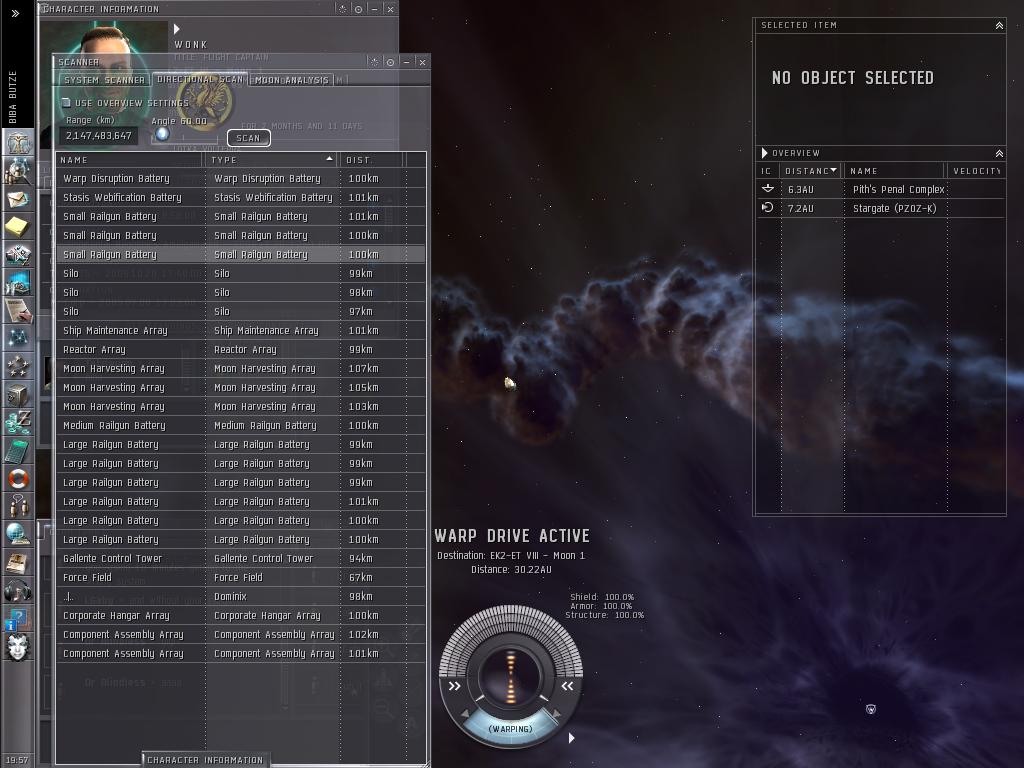Click the Scanner window pin (circle) icon
Image resolution: width=1024 pixels, height=768 pixels.
[391, 62]
